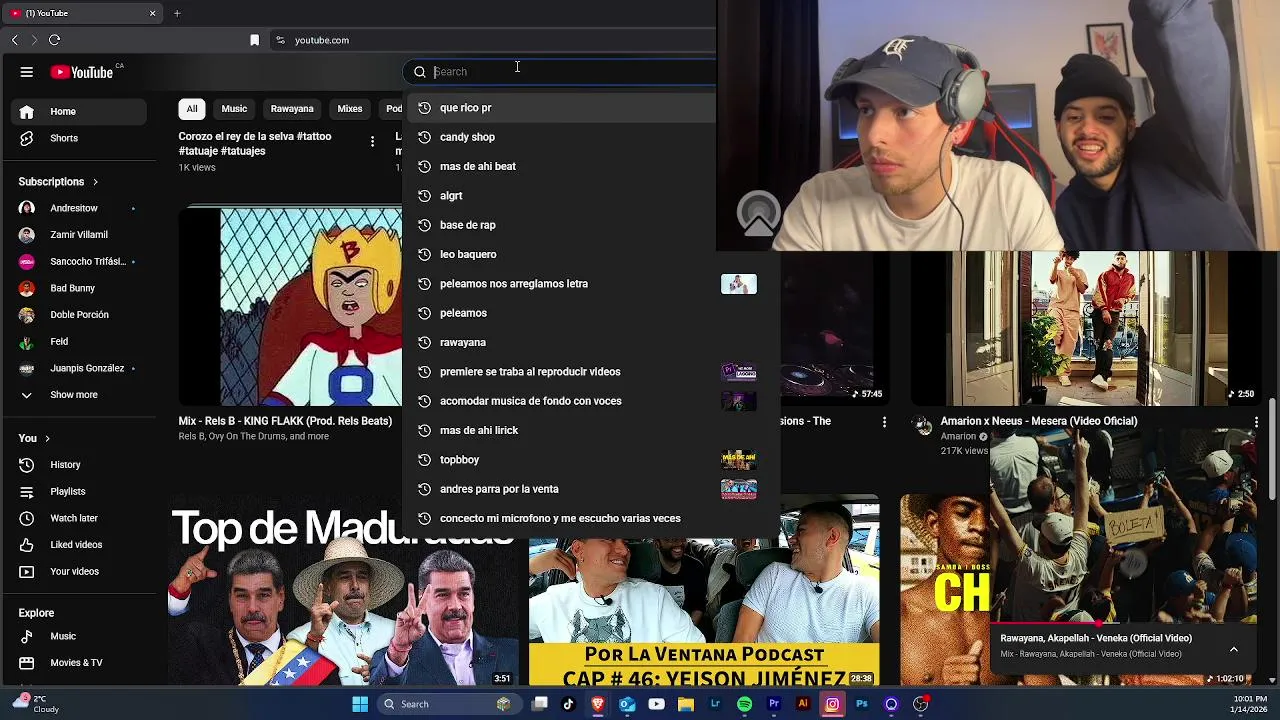Choose 'premiere se traba al reproducir videos'
1280x720 pixels.
(590, 372)
